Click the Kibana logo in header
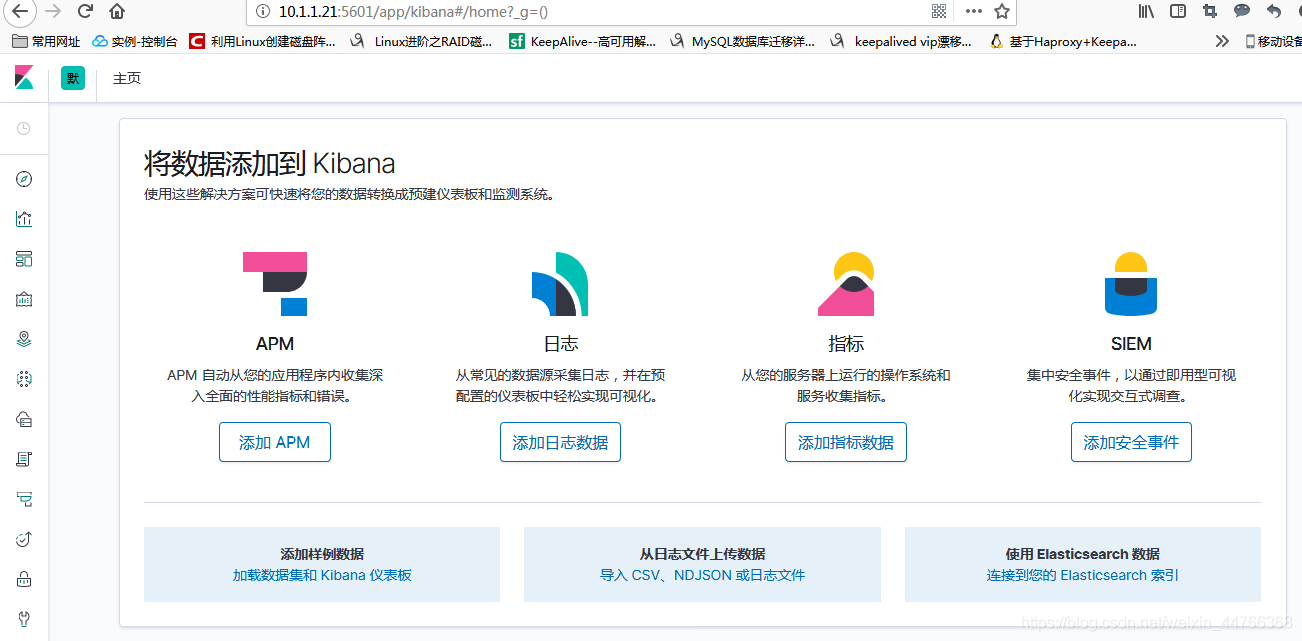The height and width of the screenshot is (641, 1302). (24, 78)
